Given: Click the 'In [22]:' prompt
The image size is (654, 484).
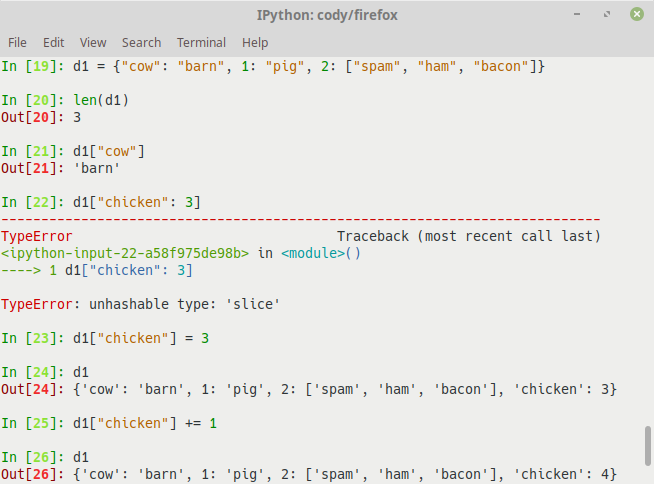Looking at the screenshot, I should [33, 202].
